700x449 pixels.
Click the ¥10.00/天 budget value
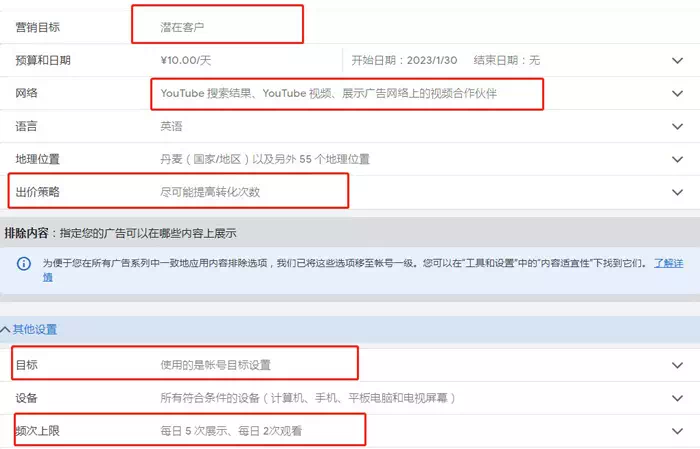click(x=182, y=61)
